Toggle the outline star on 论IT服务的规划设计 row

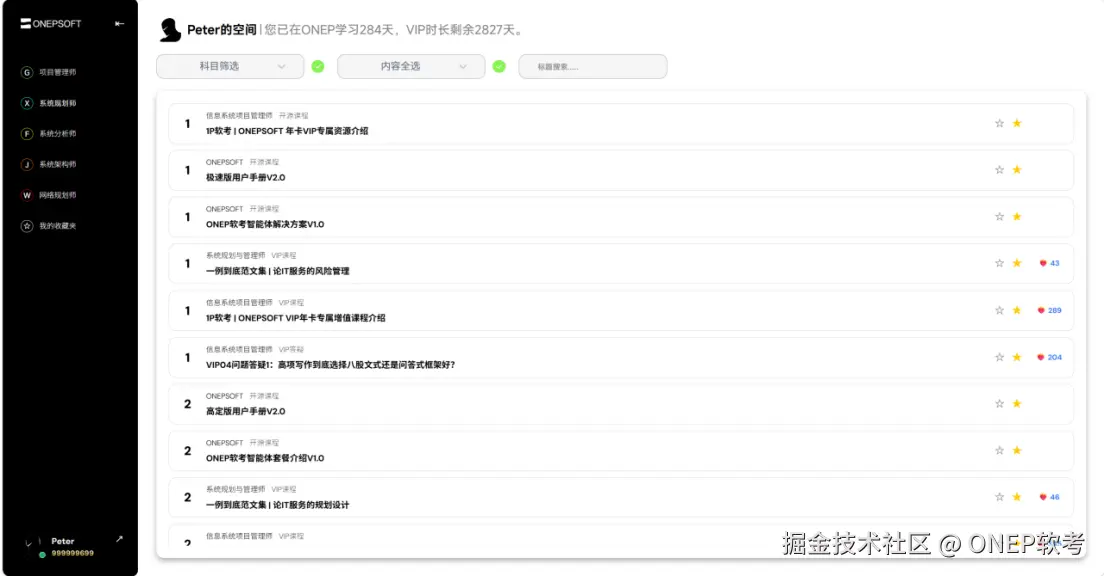click(999, 496)
